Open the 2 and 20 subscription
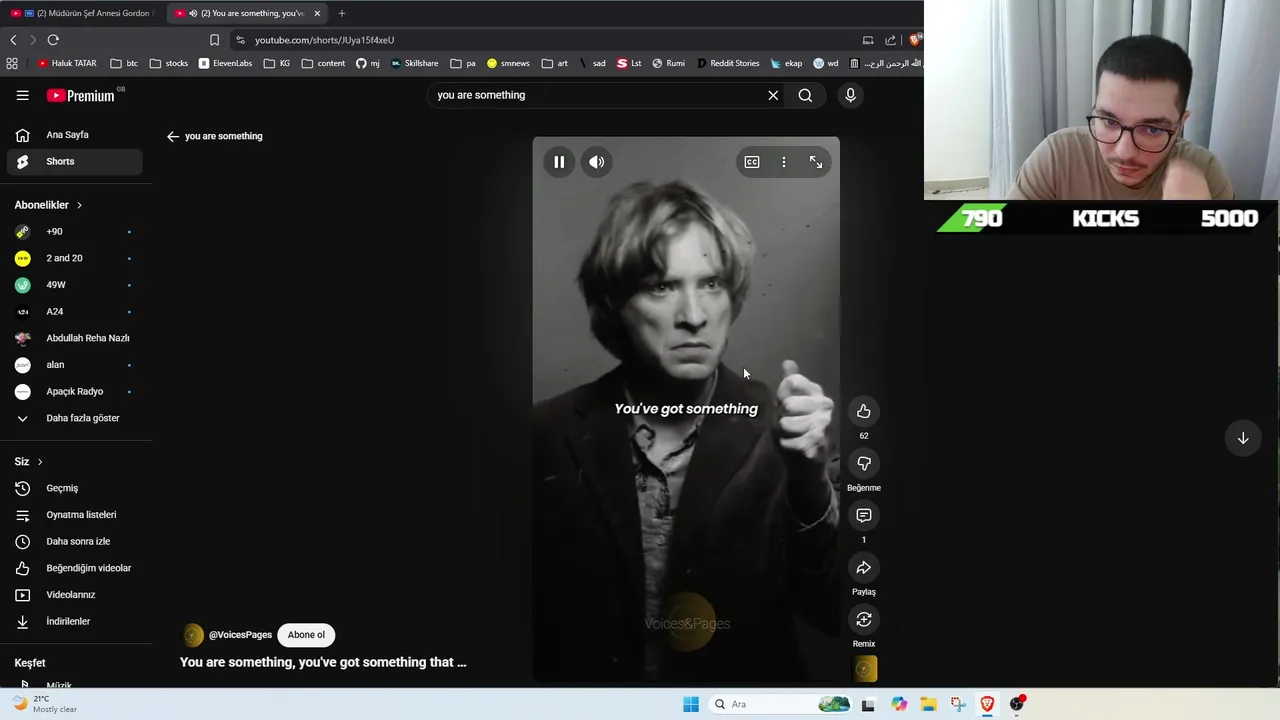 [x=74, y=258]
